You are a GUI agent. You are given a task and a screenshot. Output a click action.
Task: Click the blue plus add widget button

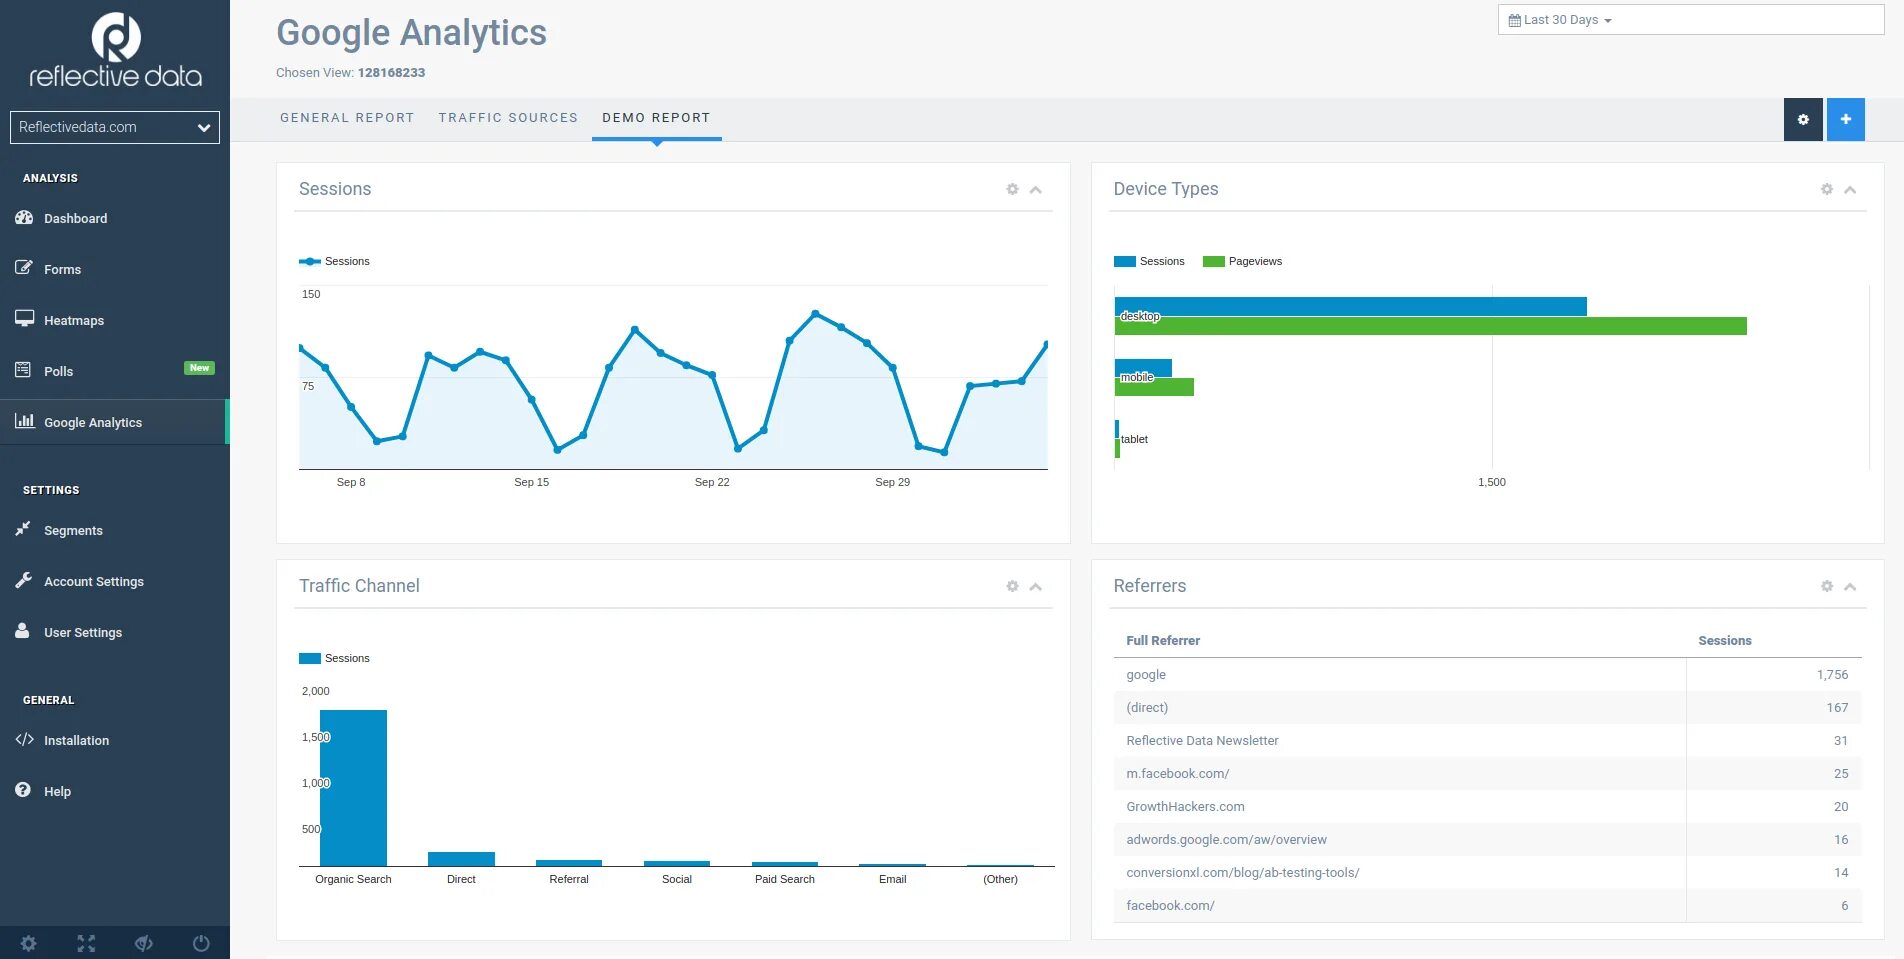[1846, 119]
